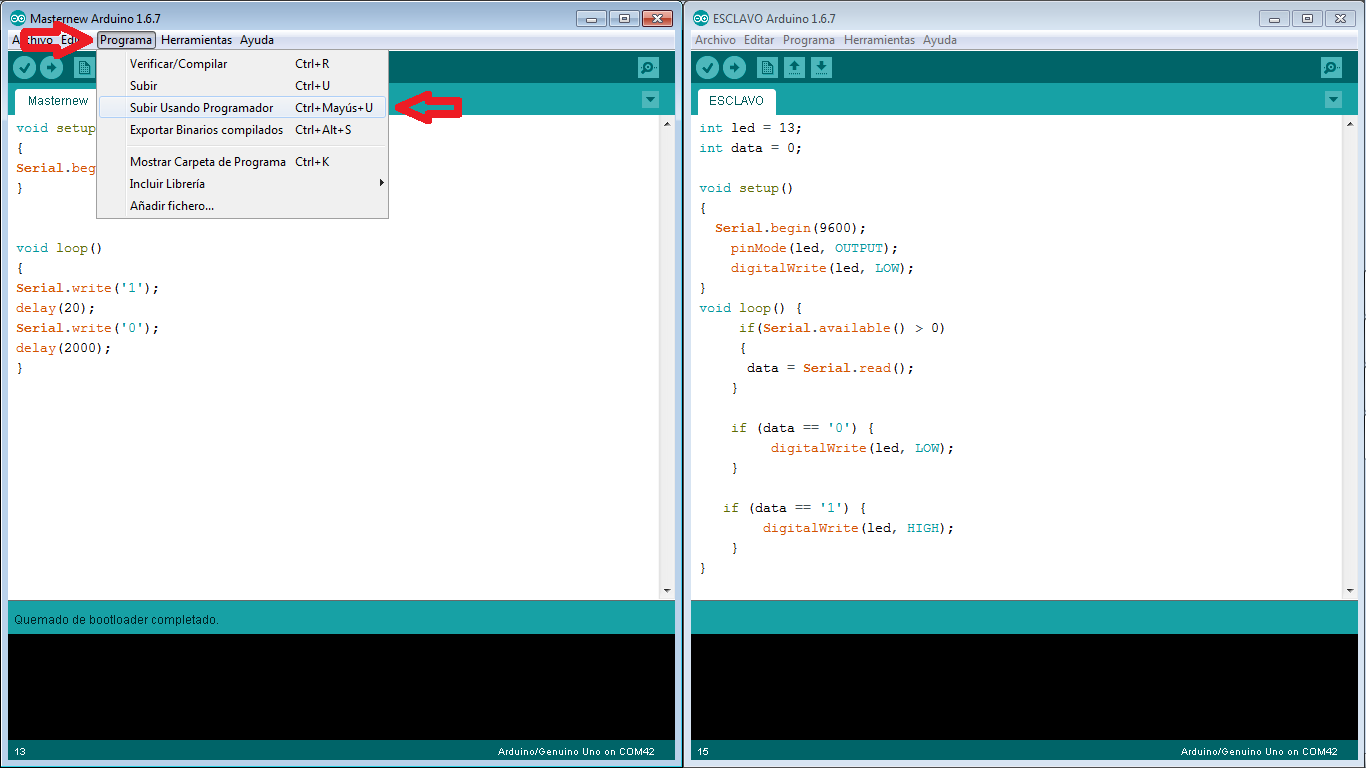Click 'Arduino/Genuino Uno on COM42' in Masternew
Viewport: 1366px width, 768px height.
[576, 752]
